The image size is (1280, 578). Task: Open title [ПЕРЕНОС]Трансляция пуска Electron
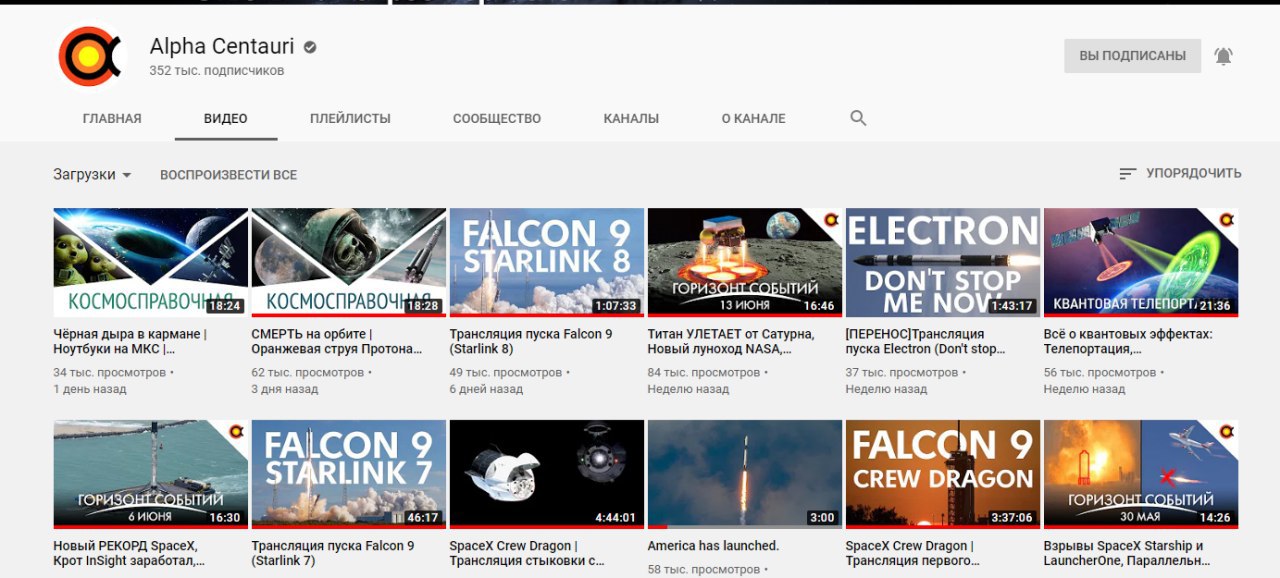click(x=925, y=342)
